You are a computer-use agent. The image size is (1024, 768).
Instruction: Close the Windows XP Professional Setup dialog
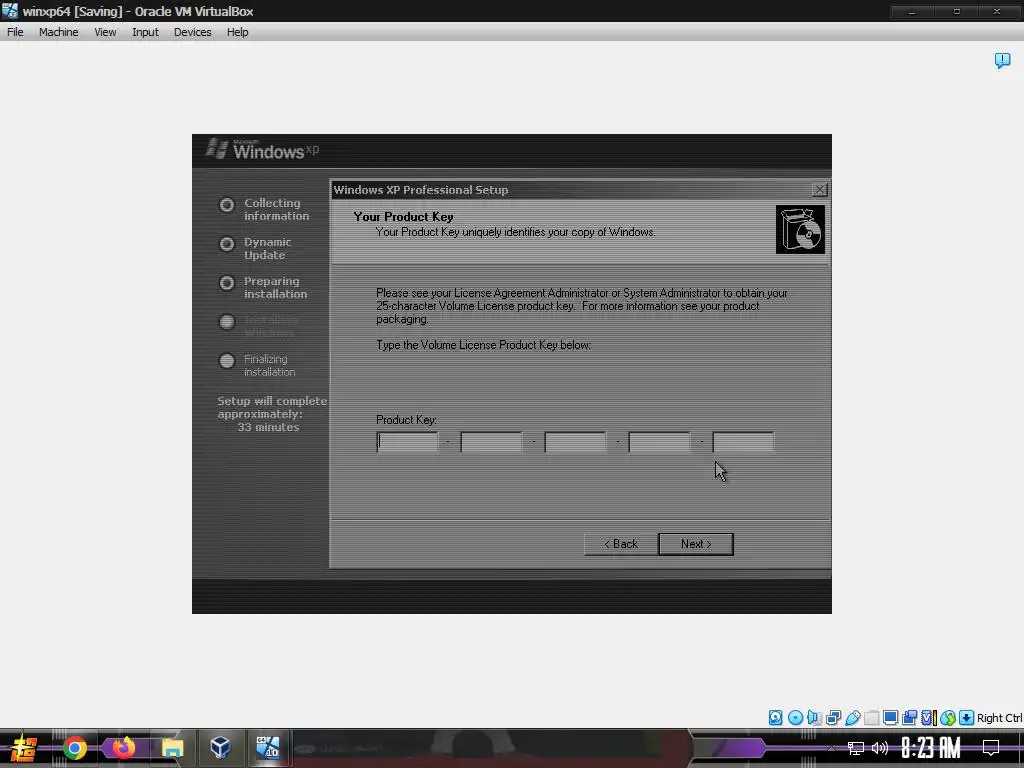pyautogui.click(x=819, y=189)
